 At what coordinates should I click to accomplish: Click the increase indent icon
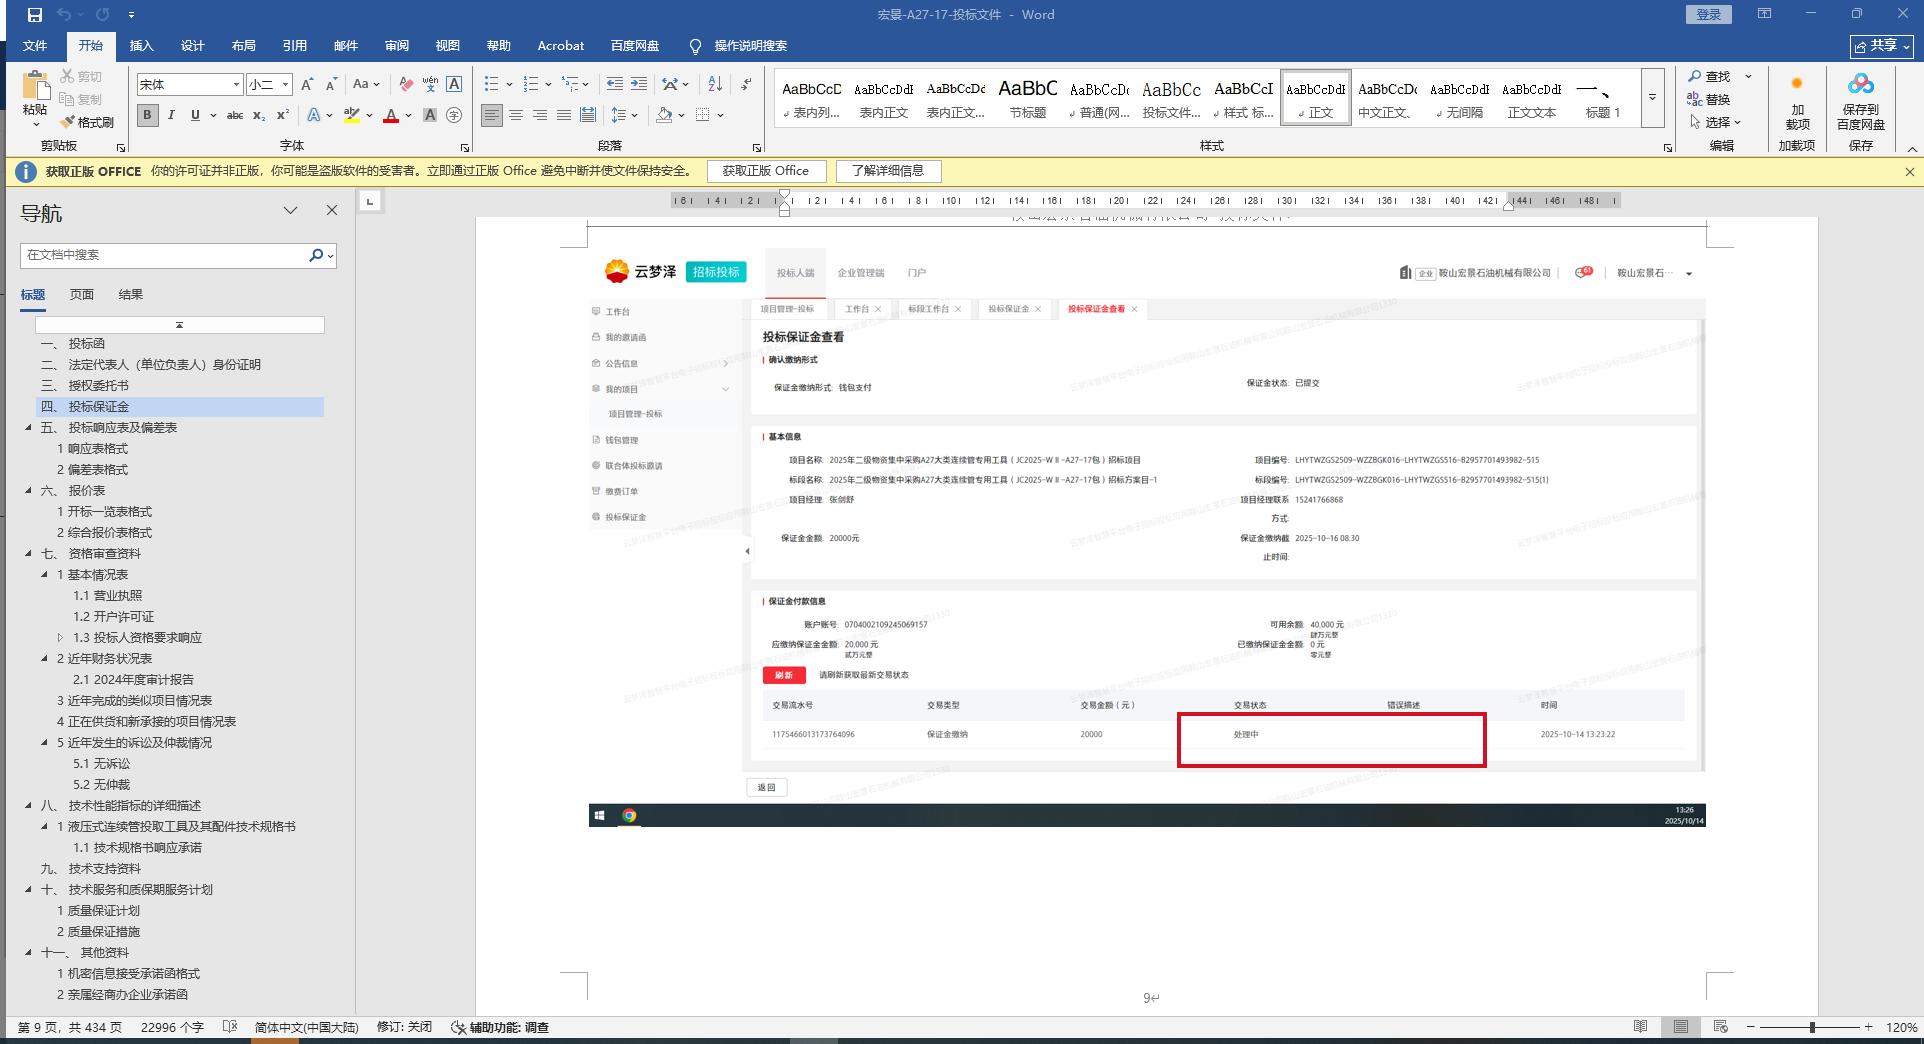click(639, 84)
